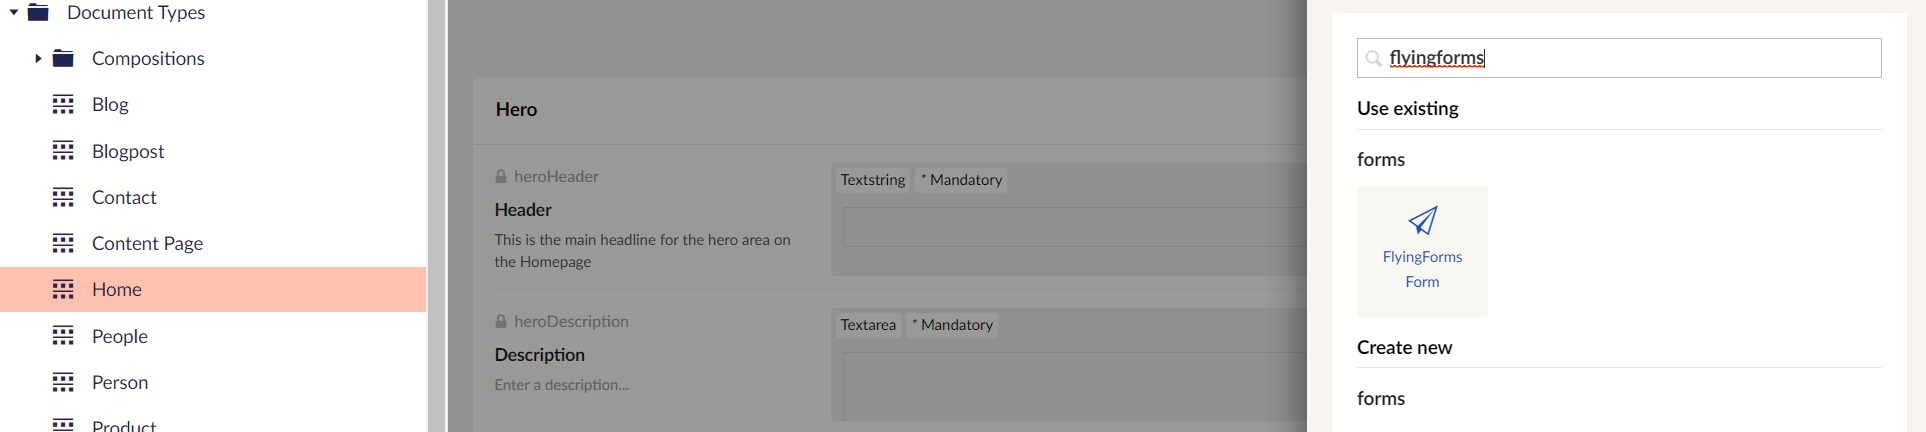
Task: Click the search magnifier icon
Action: coord(1374,58)
